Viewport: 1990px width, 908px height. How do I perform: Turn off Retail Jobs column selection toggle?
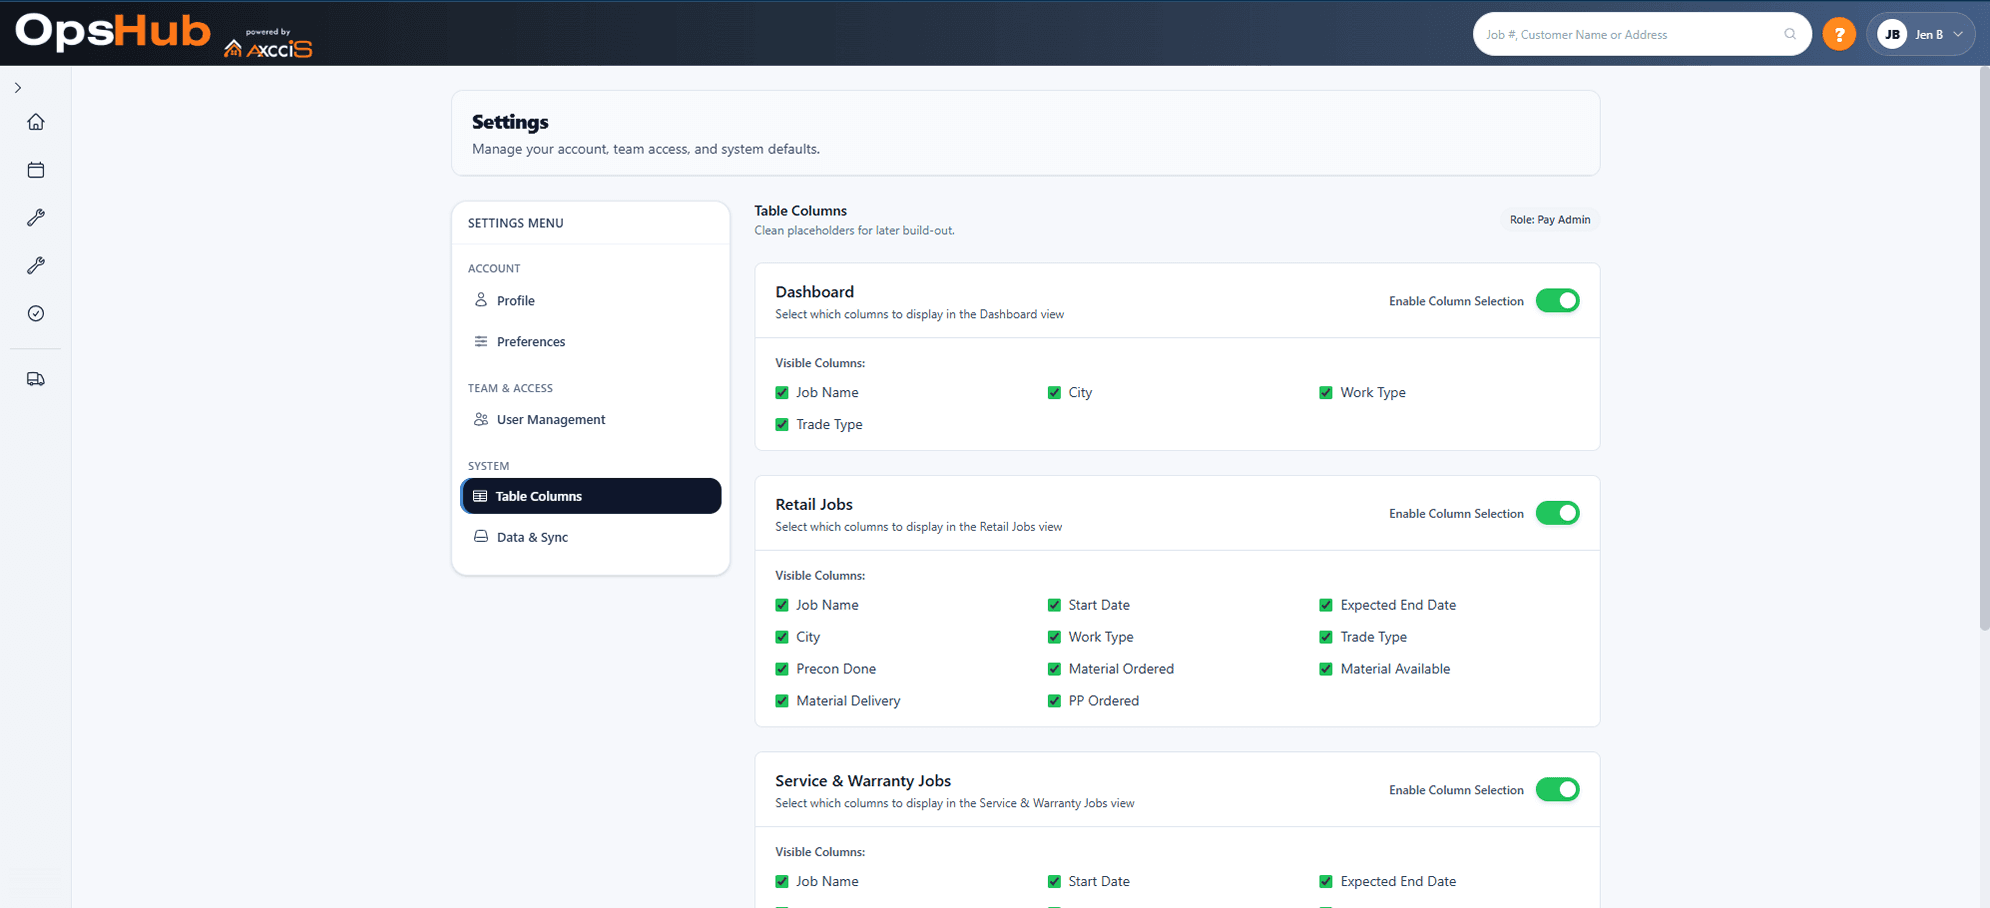[1557, 513]
